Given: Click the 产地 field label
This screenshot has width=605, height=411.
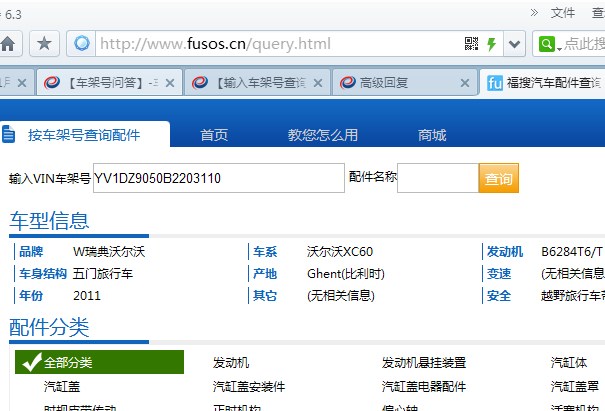Looking at the screenshot, I should pos(265,274).
